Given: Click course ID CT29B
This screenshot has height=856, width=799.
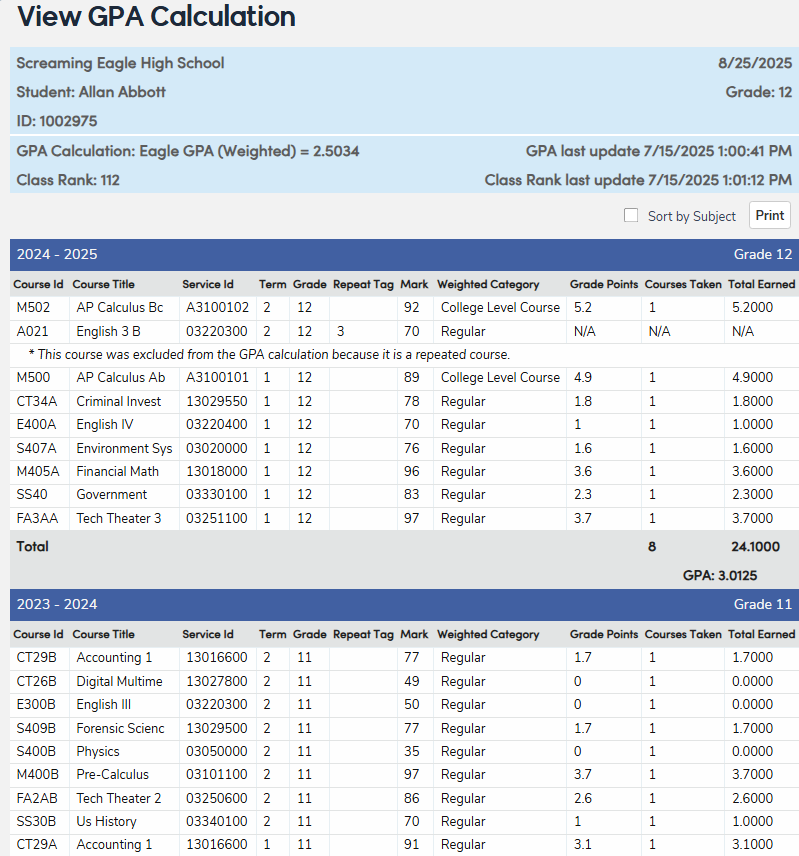Looking at the screenshot, I should (37, 657).
